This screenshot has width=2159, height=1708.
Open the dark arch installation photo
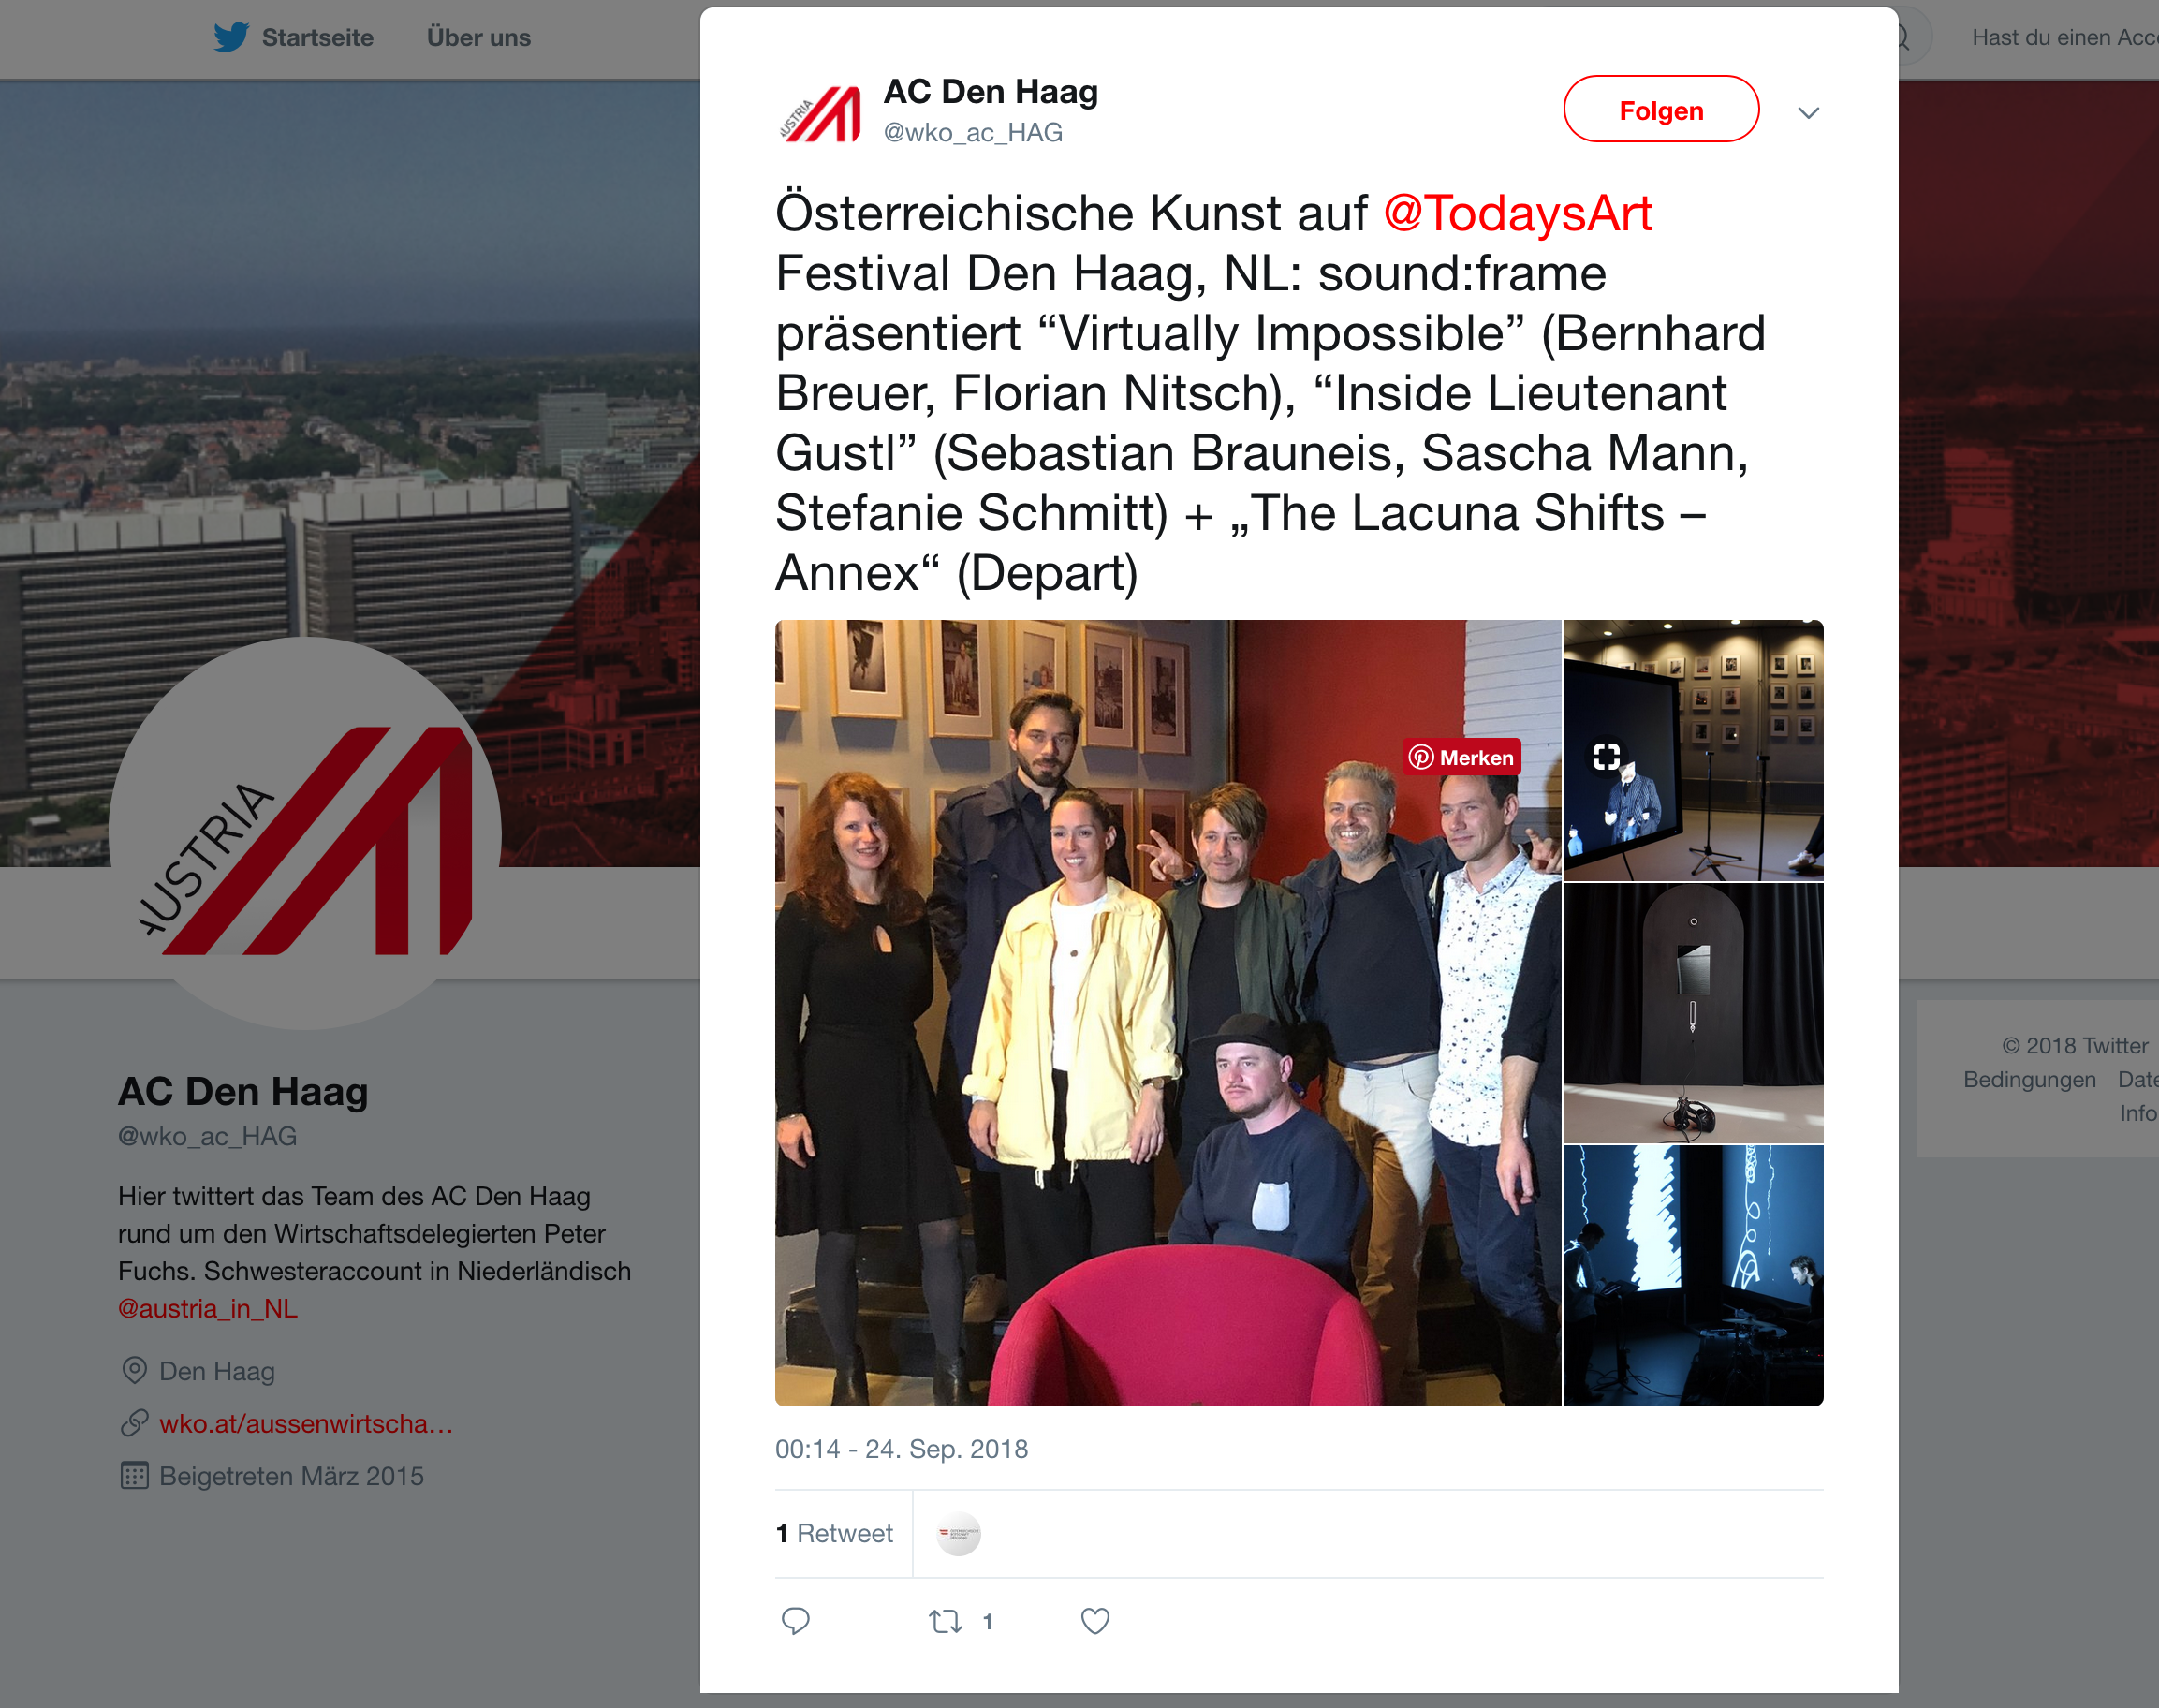(x=1693, y=1013)
